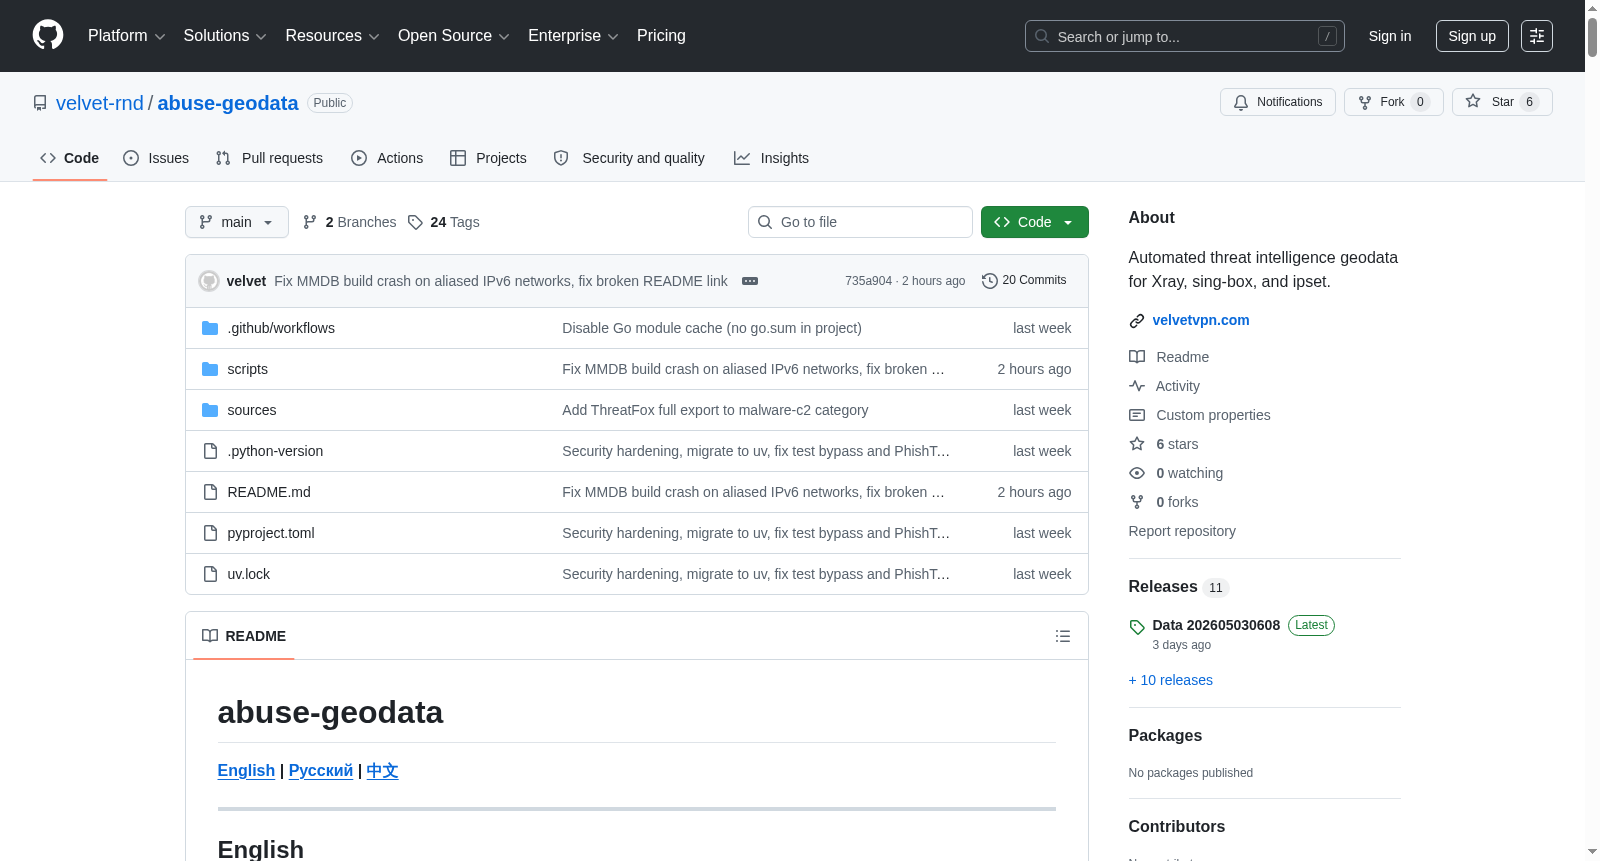The image size is (1600, 861).
Task: Open the GitHub homepage logo
Action: [x=48, y=36]
